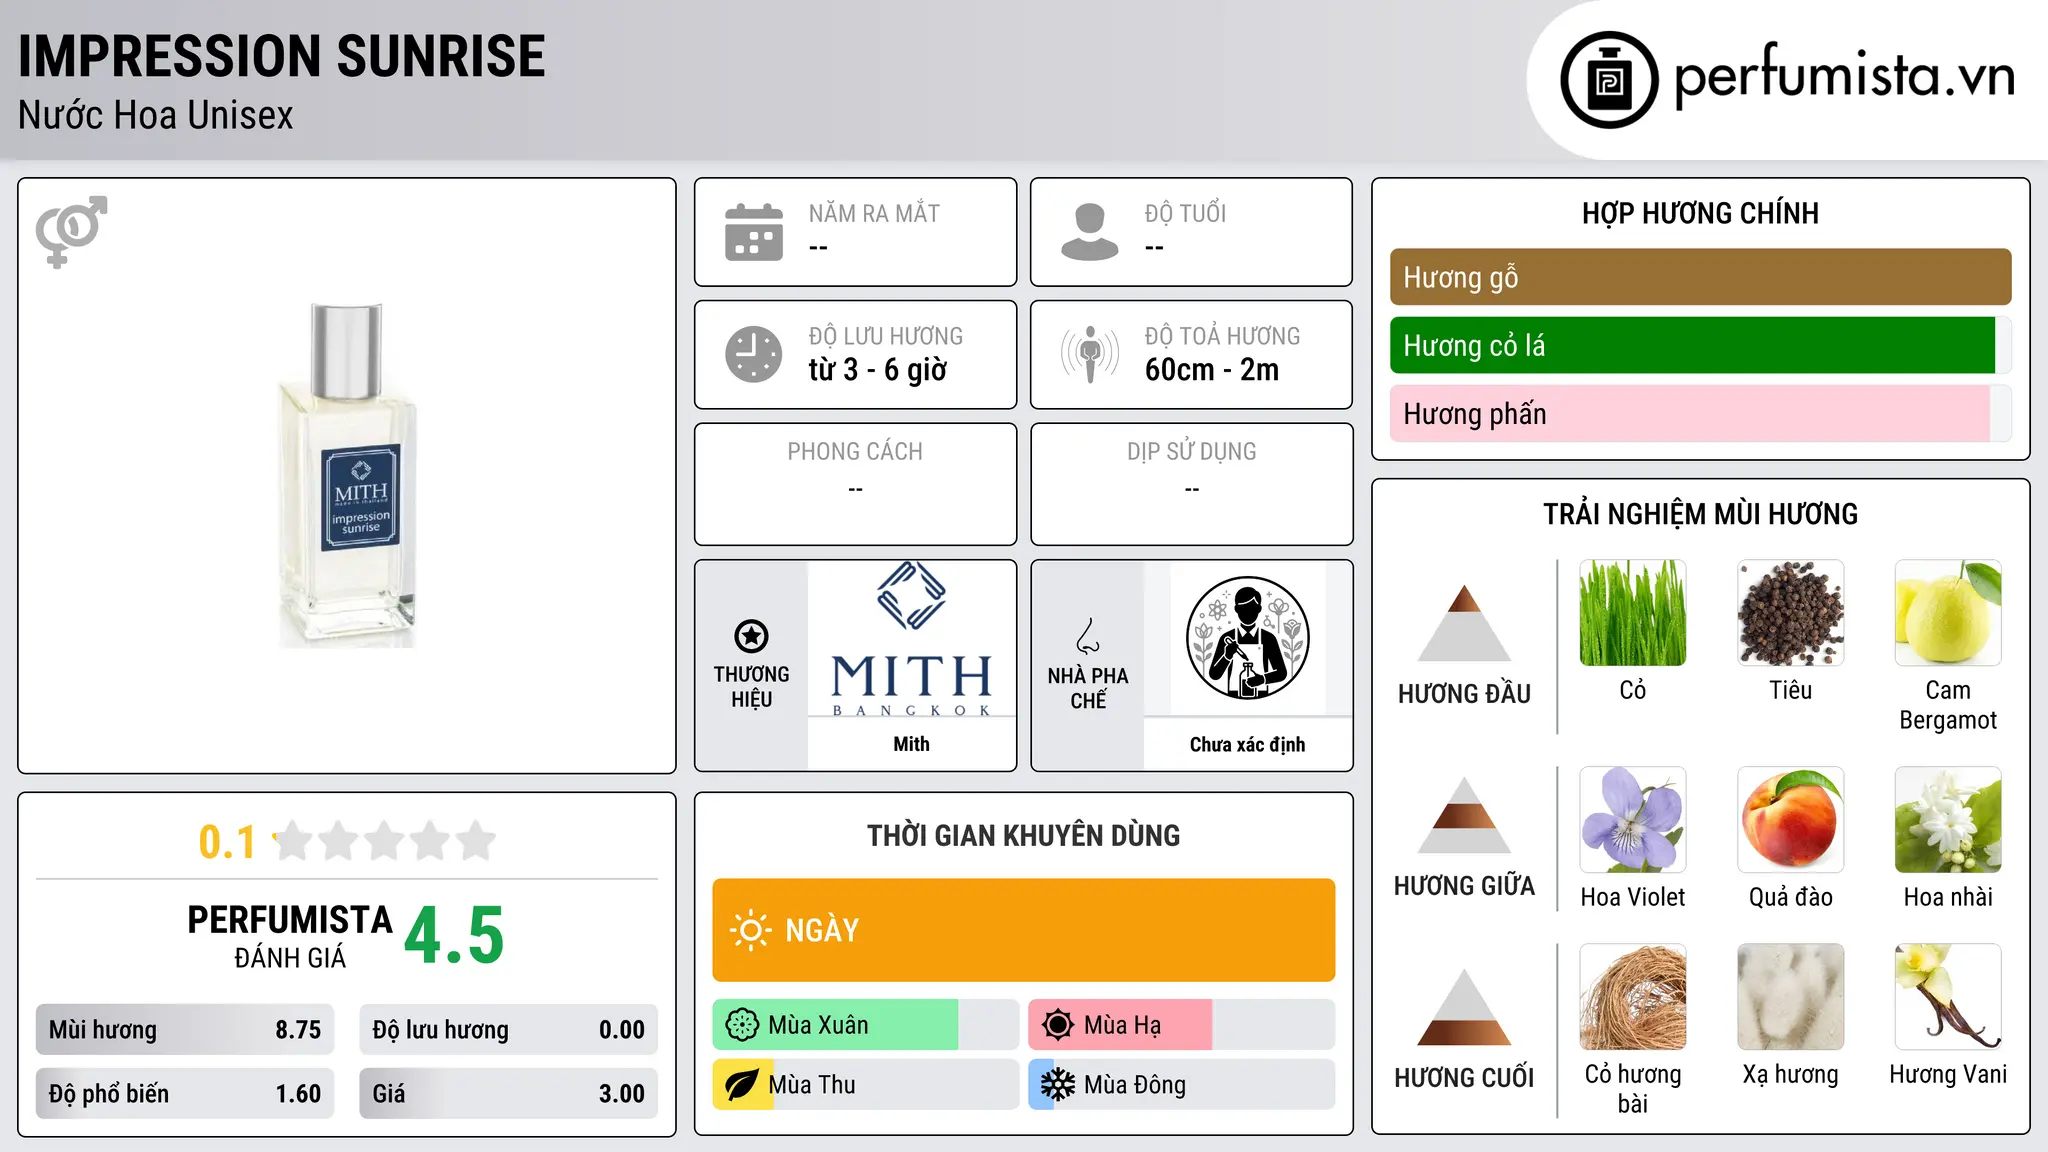This screenshot has height=1152, width=2048.
Task: Click the NĂM RA MẮT label
Action: point(874,214)
